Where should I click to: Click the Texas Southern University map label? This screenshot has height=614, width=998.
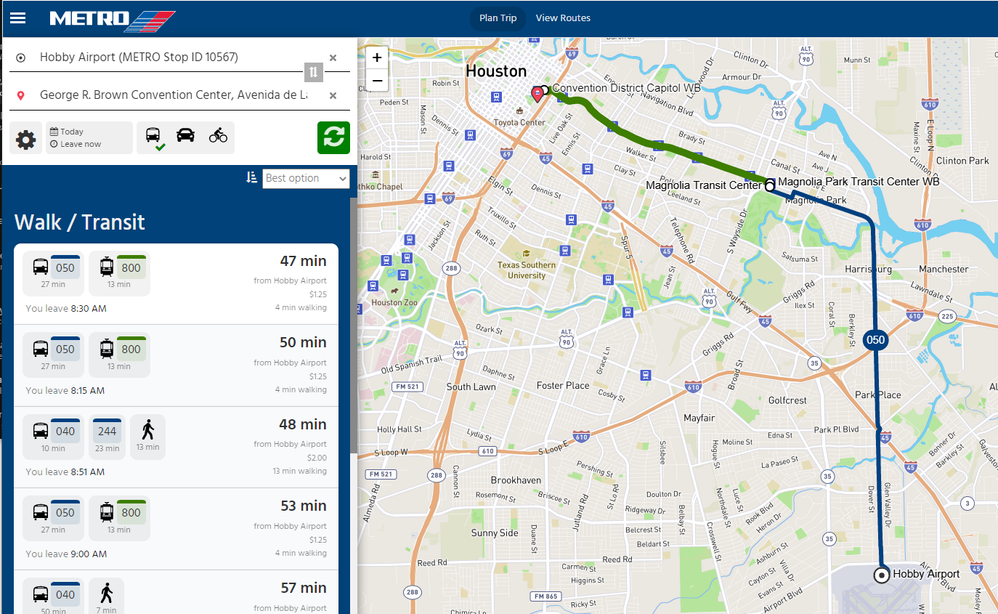click(526, 270)
